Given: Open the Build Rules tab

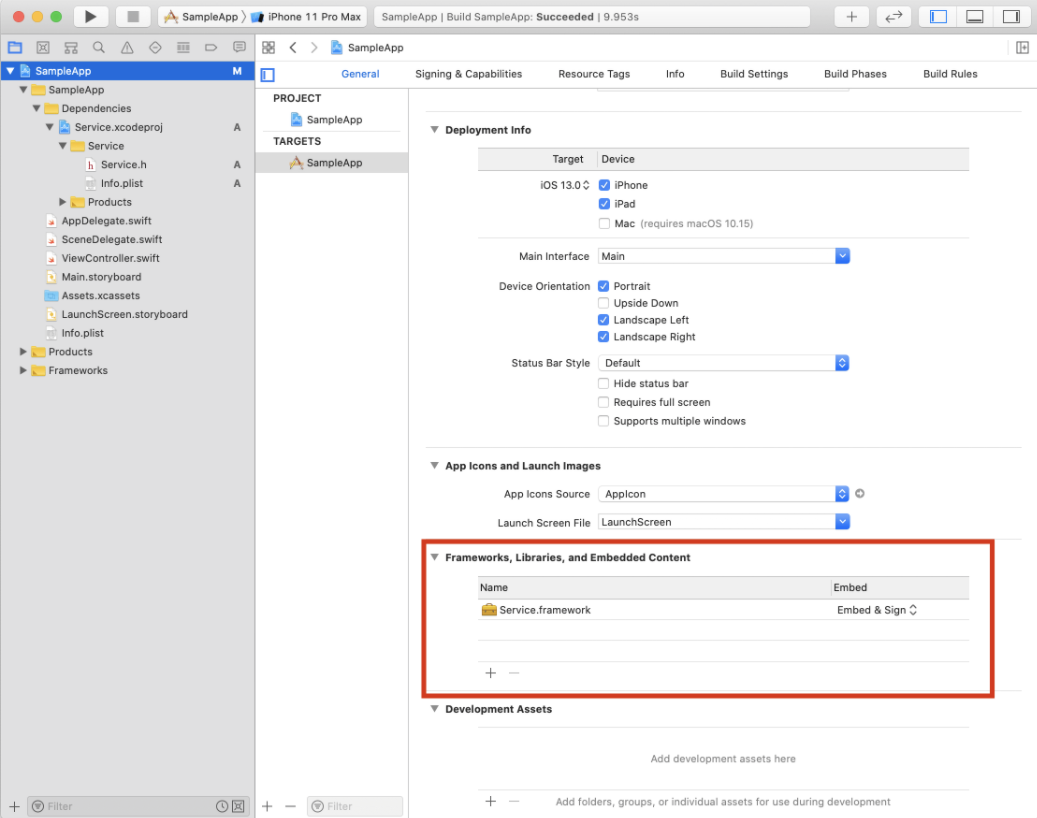Looking at the screenshot, I should pos(950,74).
